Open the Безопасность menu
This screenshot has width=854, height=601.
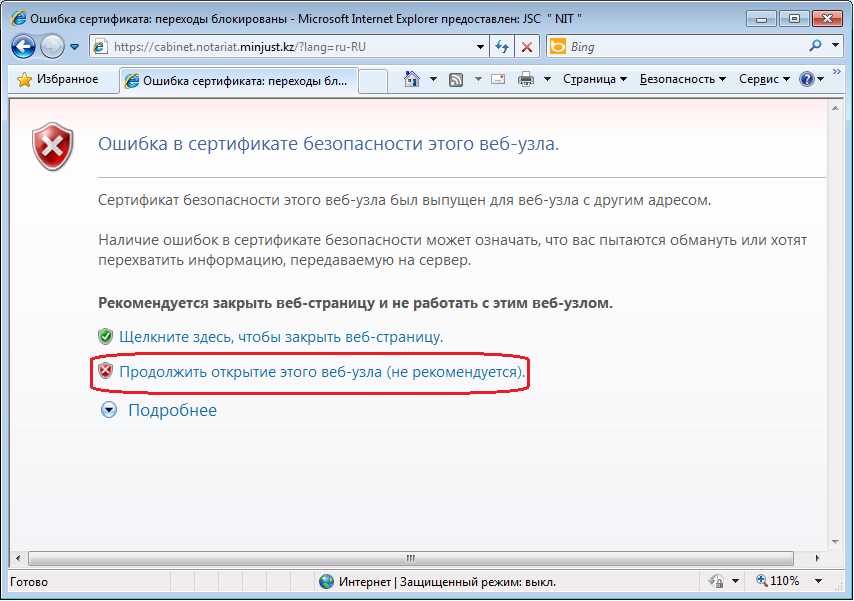[682, 80]
